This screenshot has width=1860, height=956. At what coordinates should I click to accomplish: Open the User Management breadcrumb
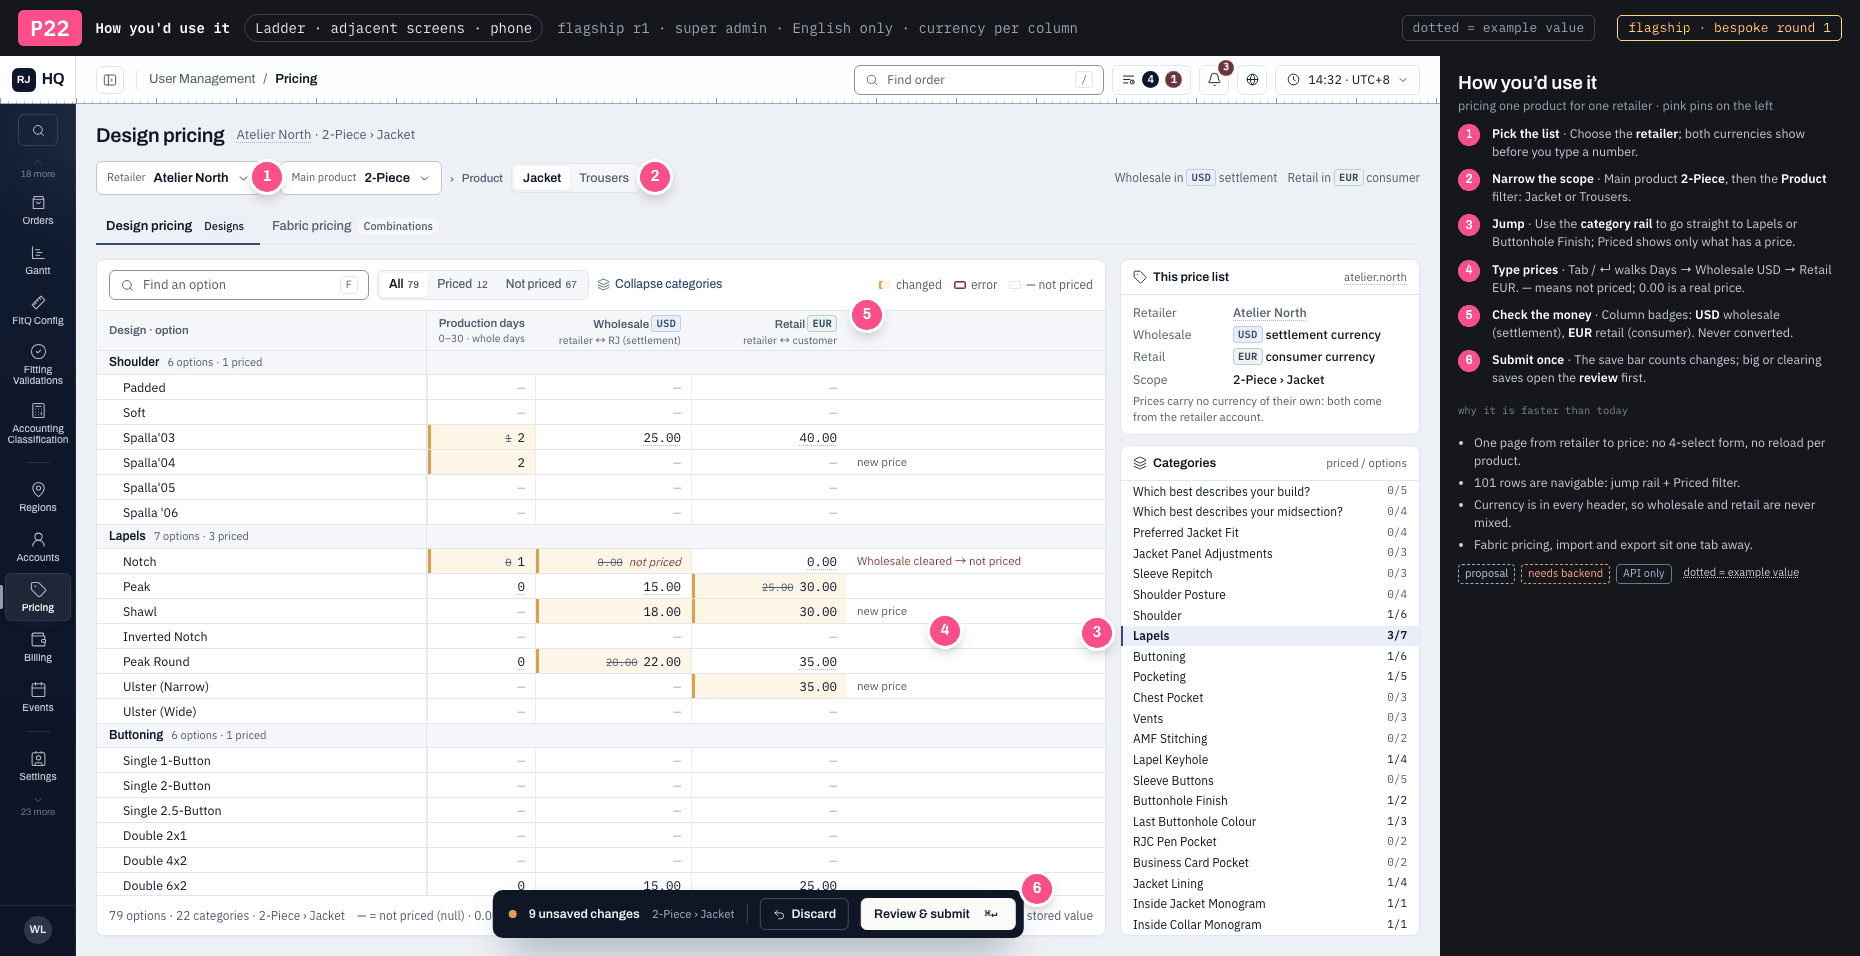click(x=202, y=79)
